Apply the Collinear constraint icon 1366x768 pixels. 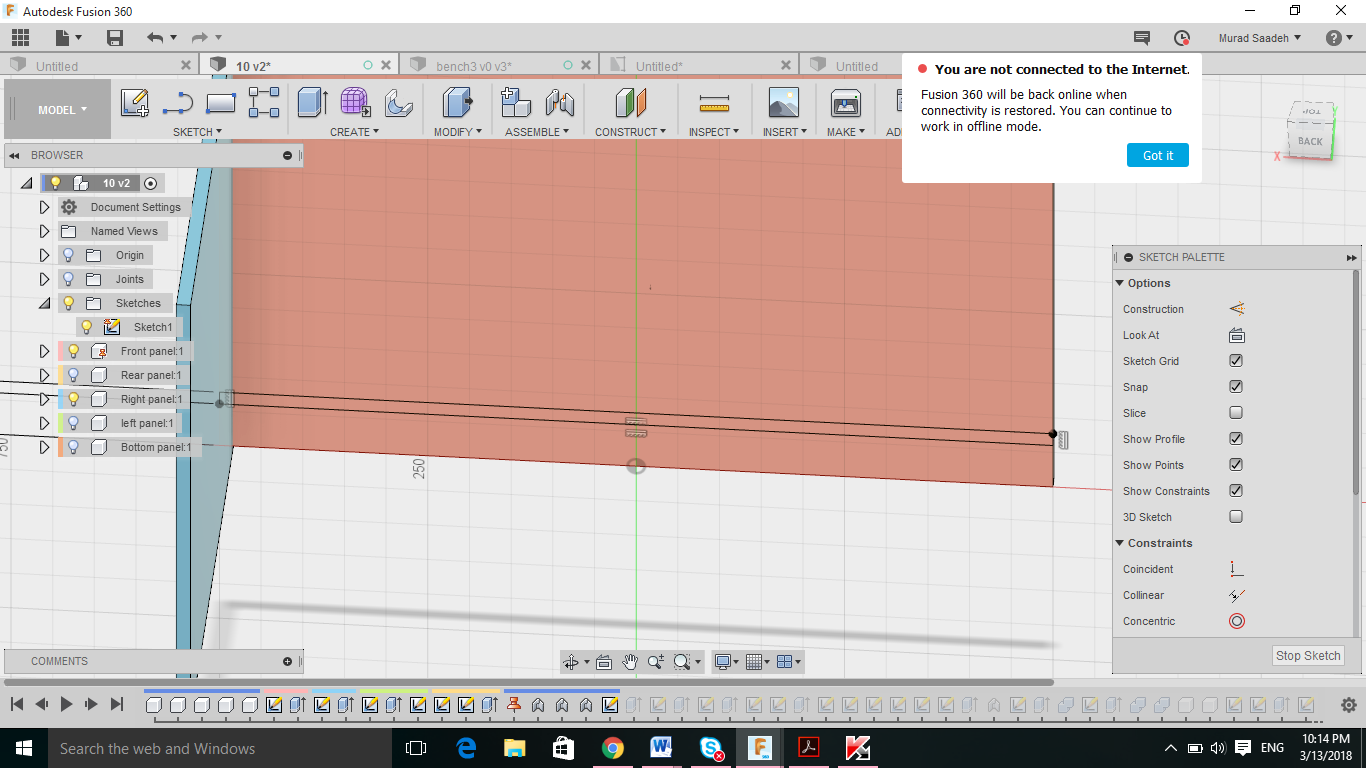coord(1237,595)
